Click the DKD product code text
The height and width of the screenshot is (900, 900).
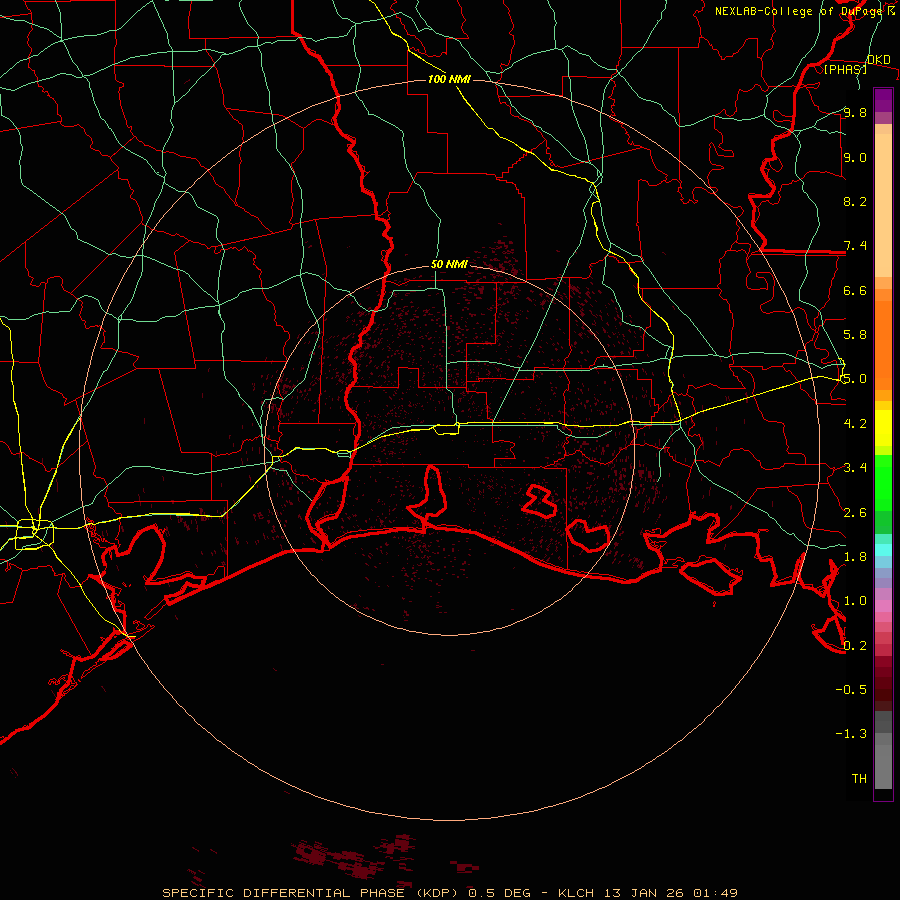tap(879, 60)
